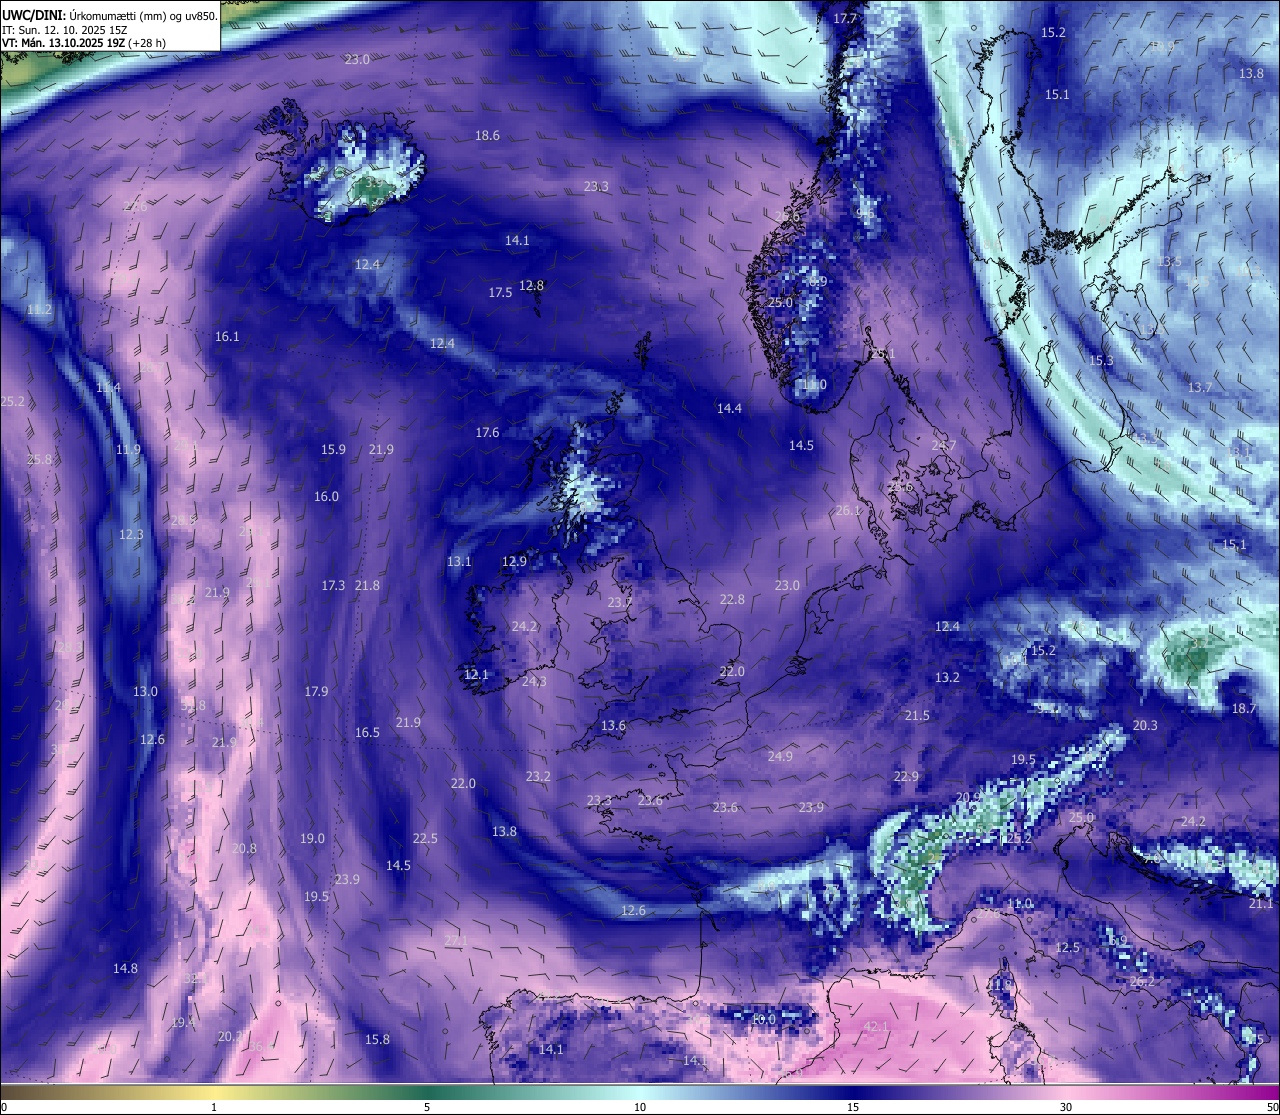Click the 18.7 value at the right edge

(x=1243, y=709)
